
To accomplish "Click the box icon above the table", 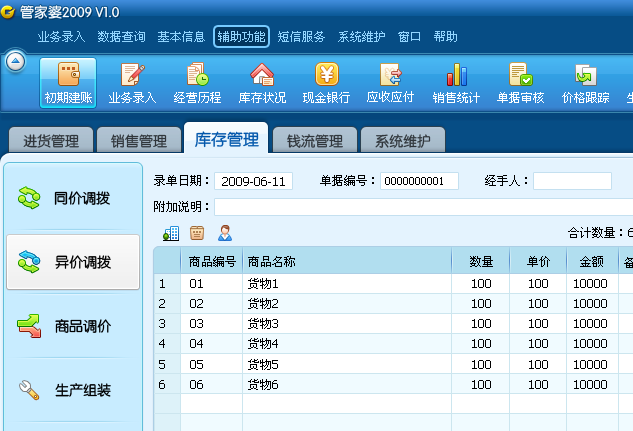I will tap(197, 233).
